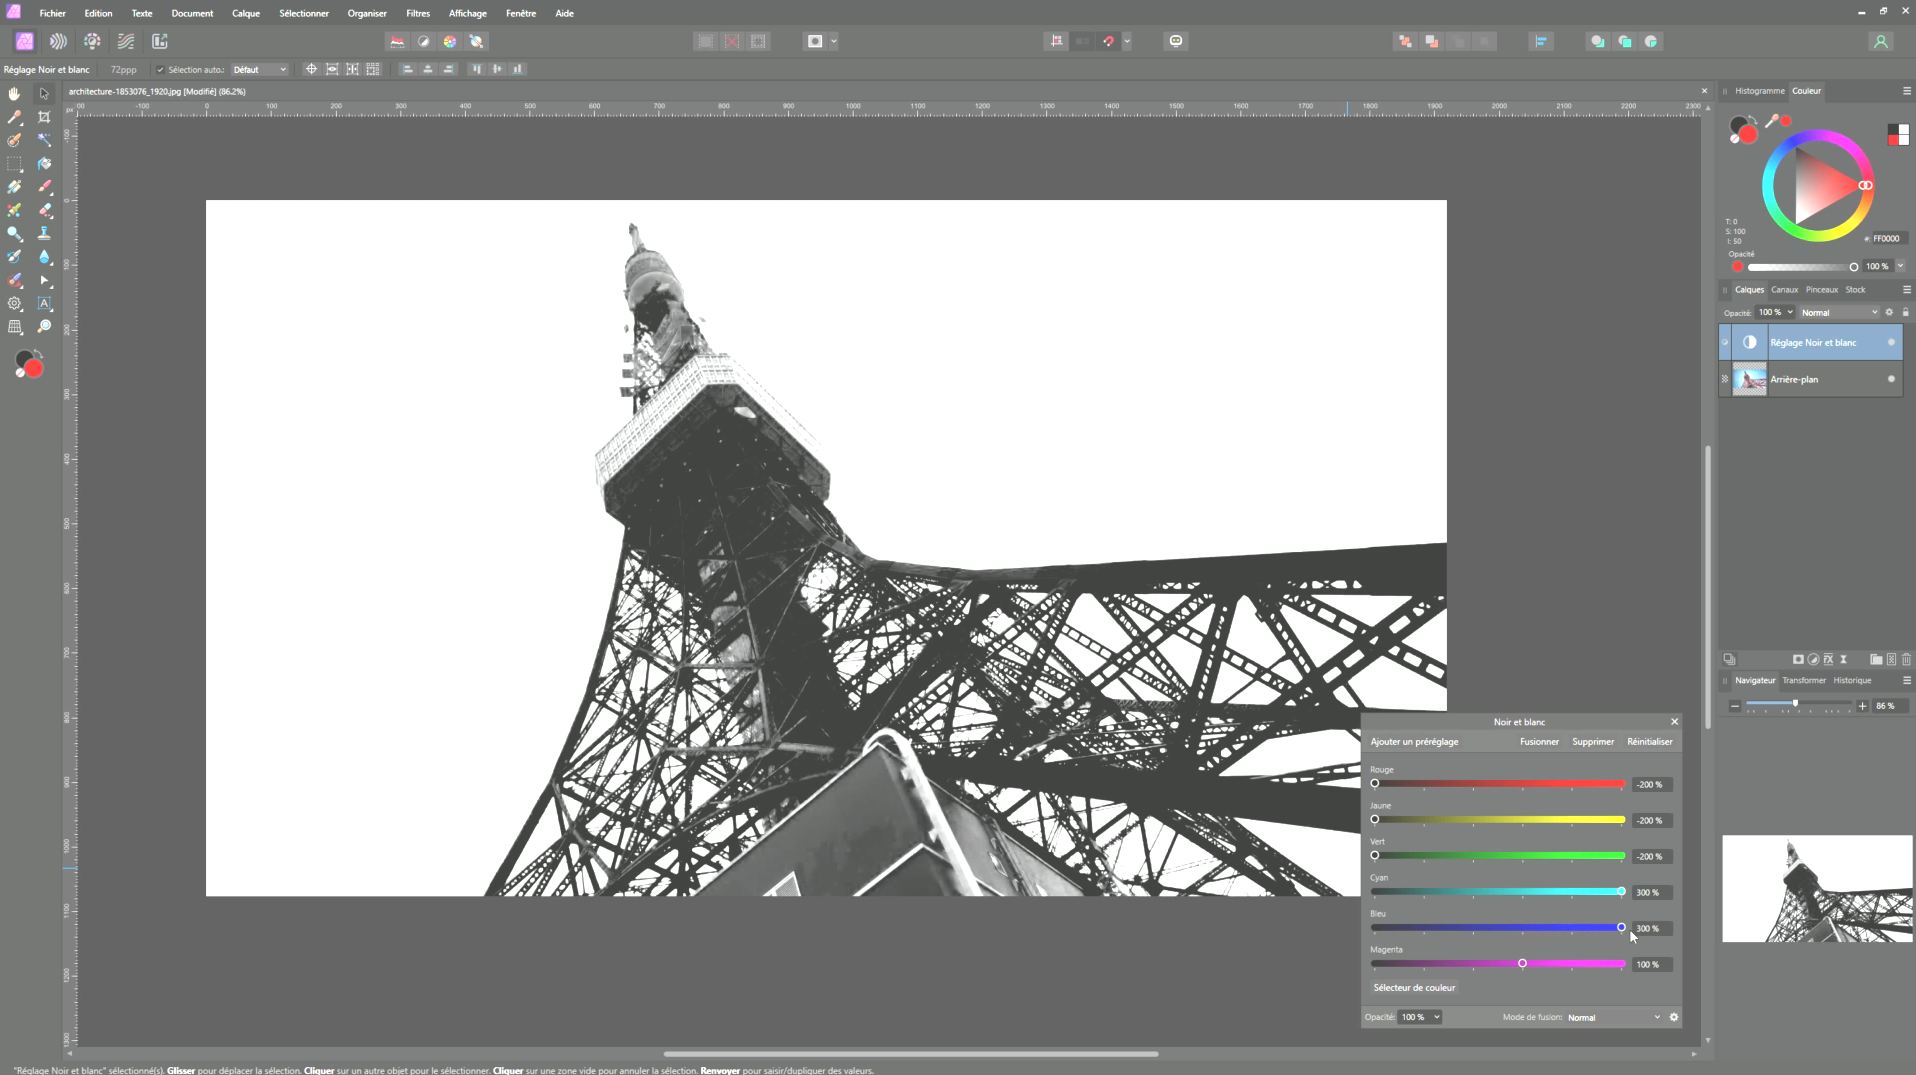Select the Crop tool

pyautogui.click(x=44, y=117)
